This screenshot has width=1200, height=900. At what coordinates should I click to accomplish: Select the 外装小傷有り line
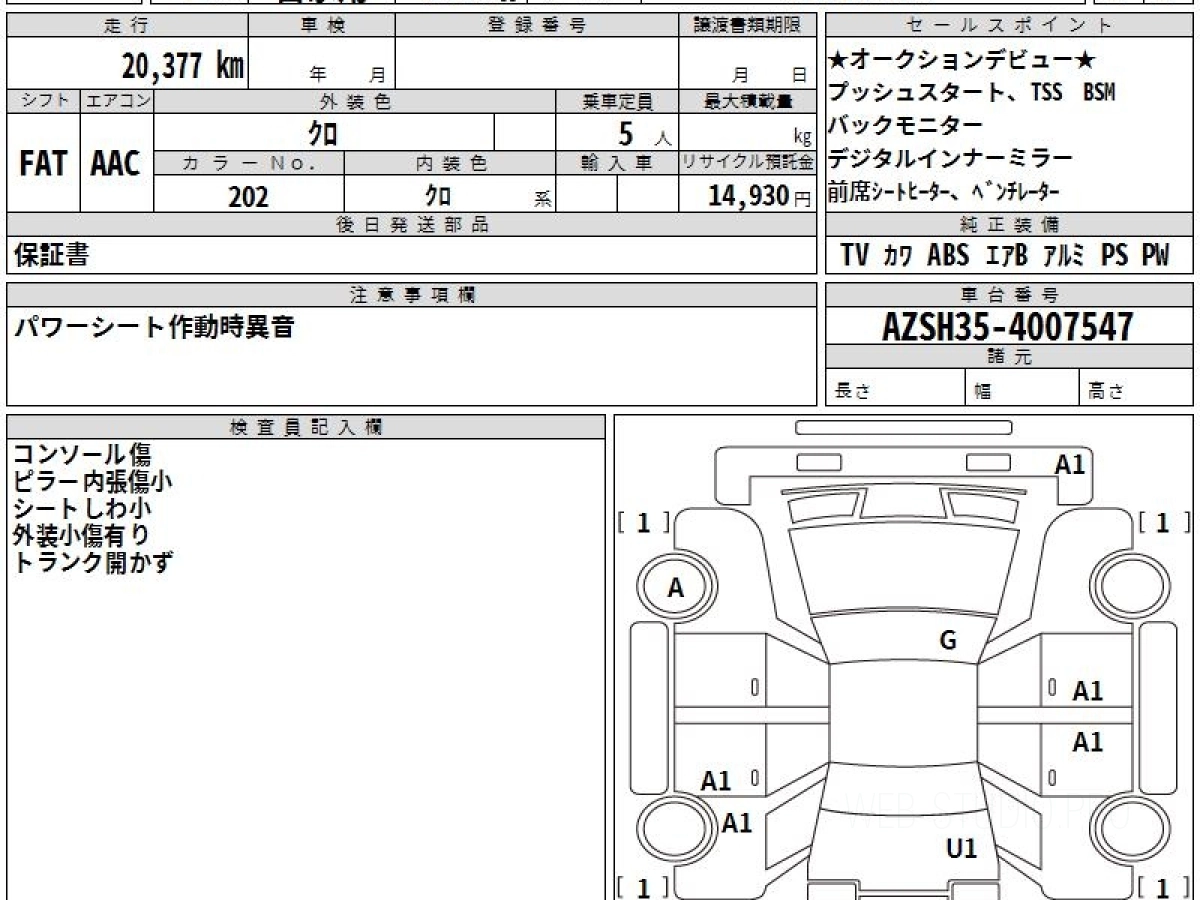click(82, 536)
